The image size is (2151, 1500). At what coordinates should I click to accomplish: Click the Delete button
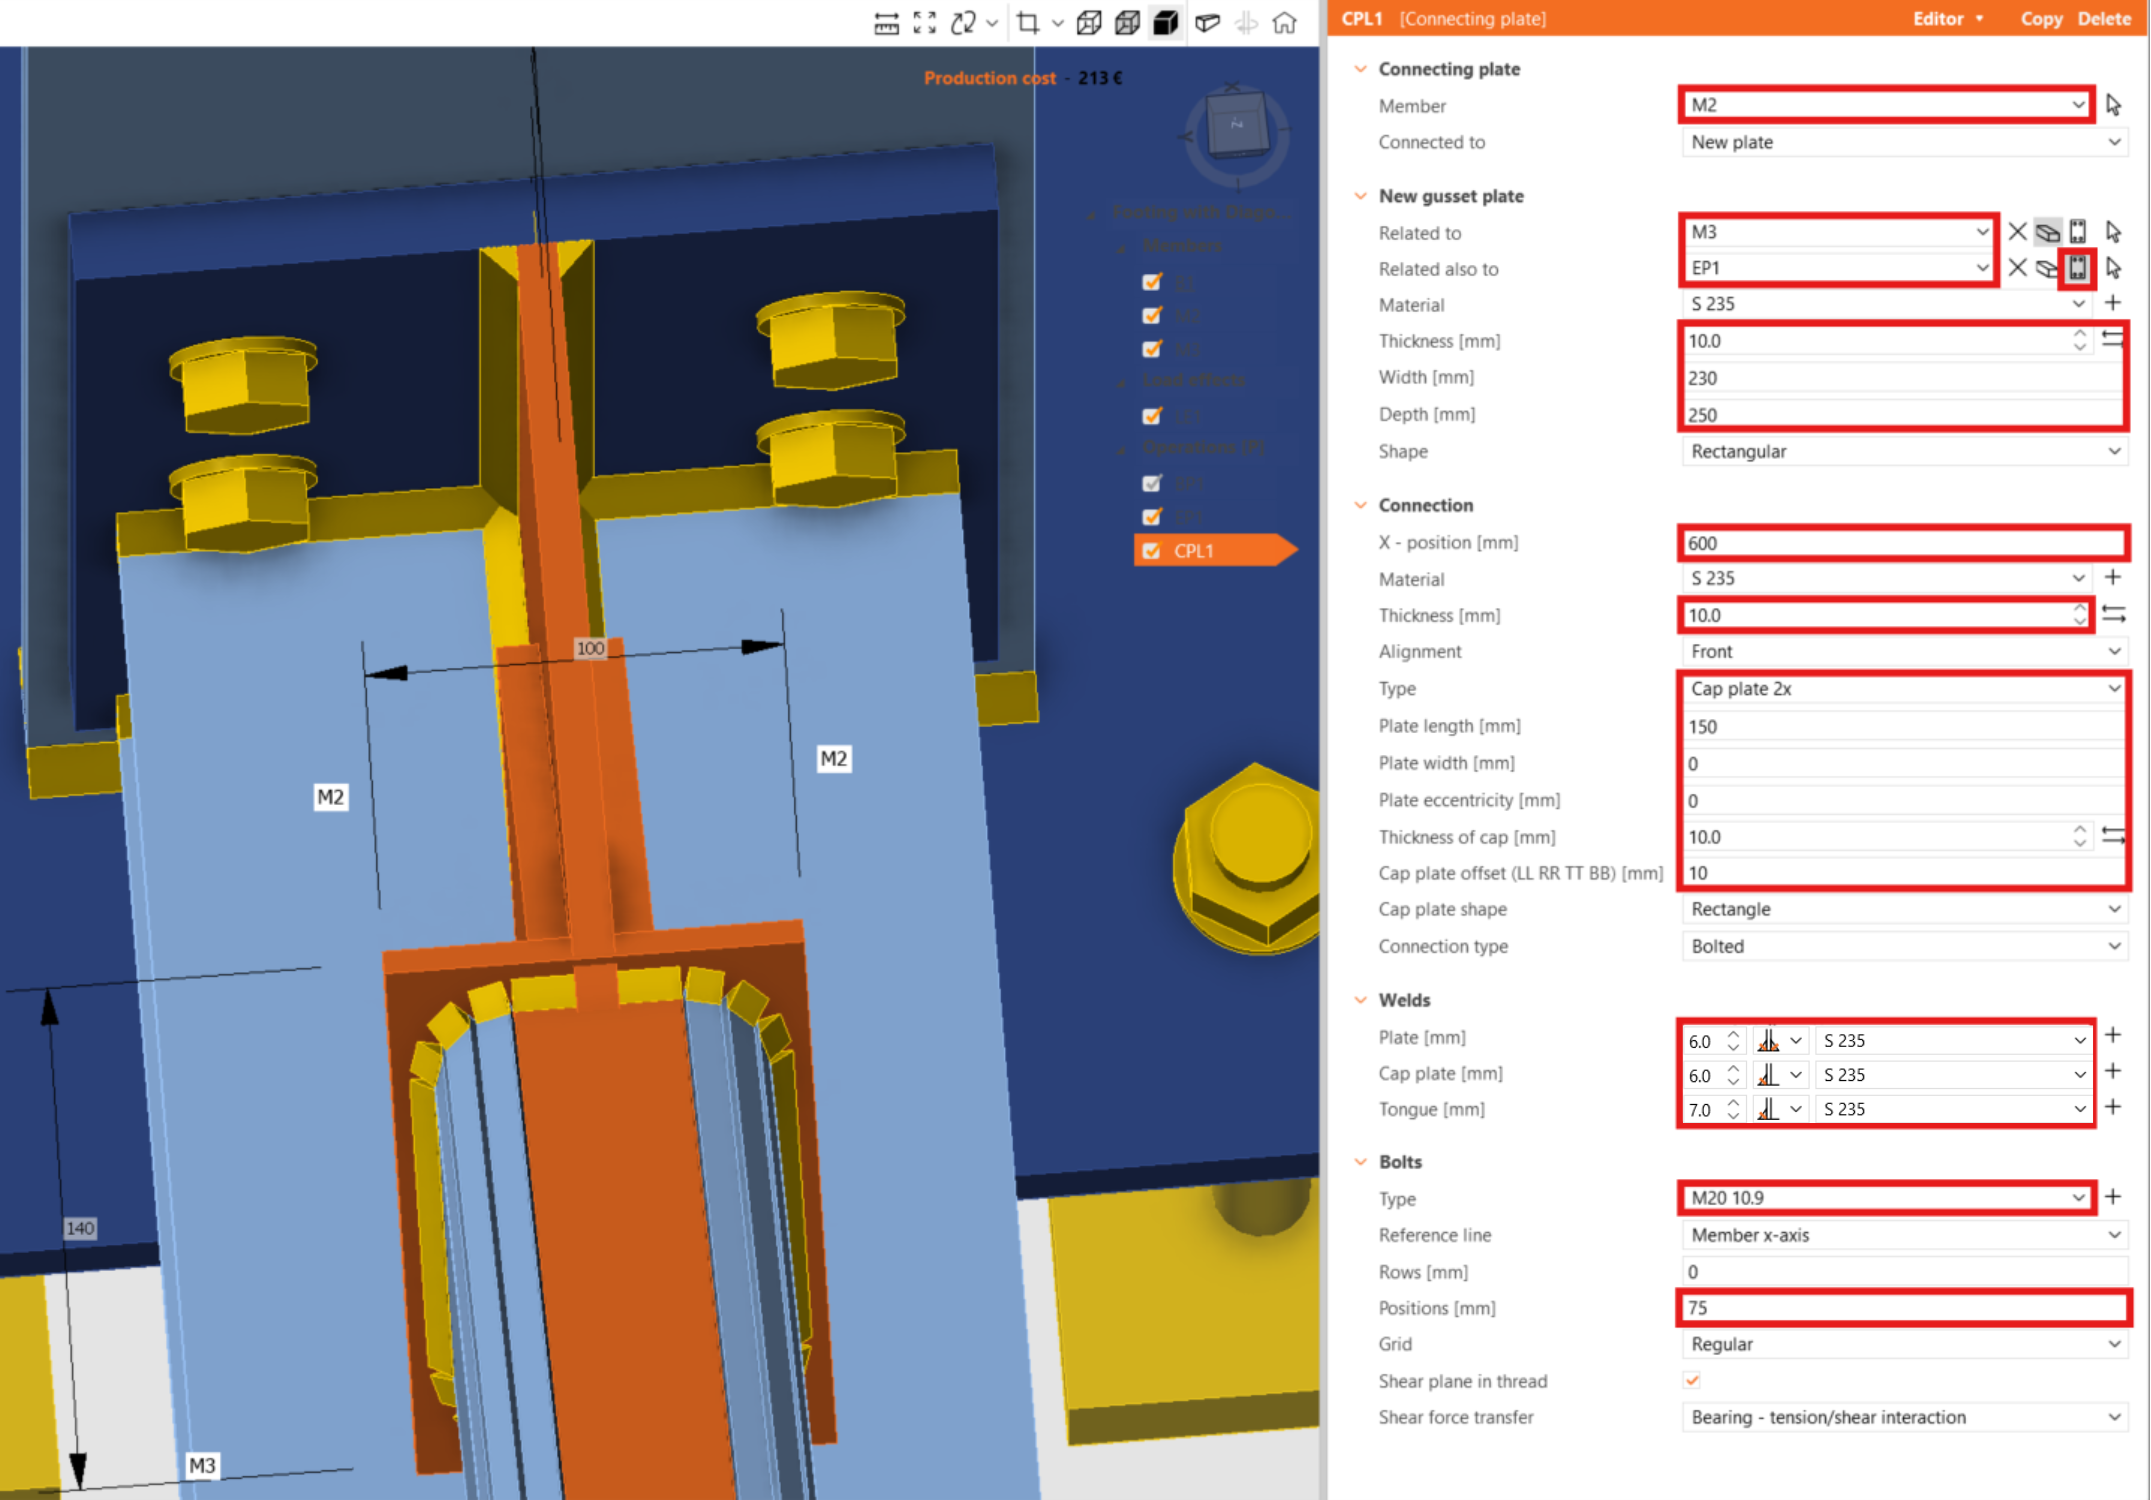click(2104, 19)
